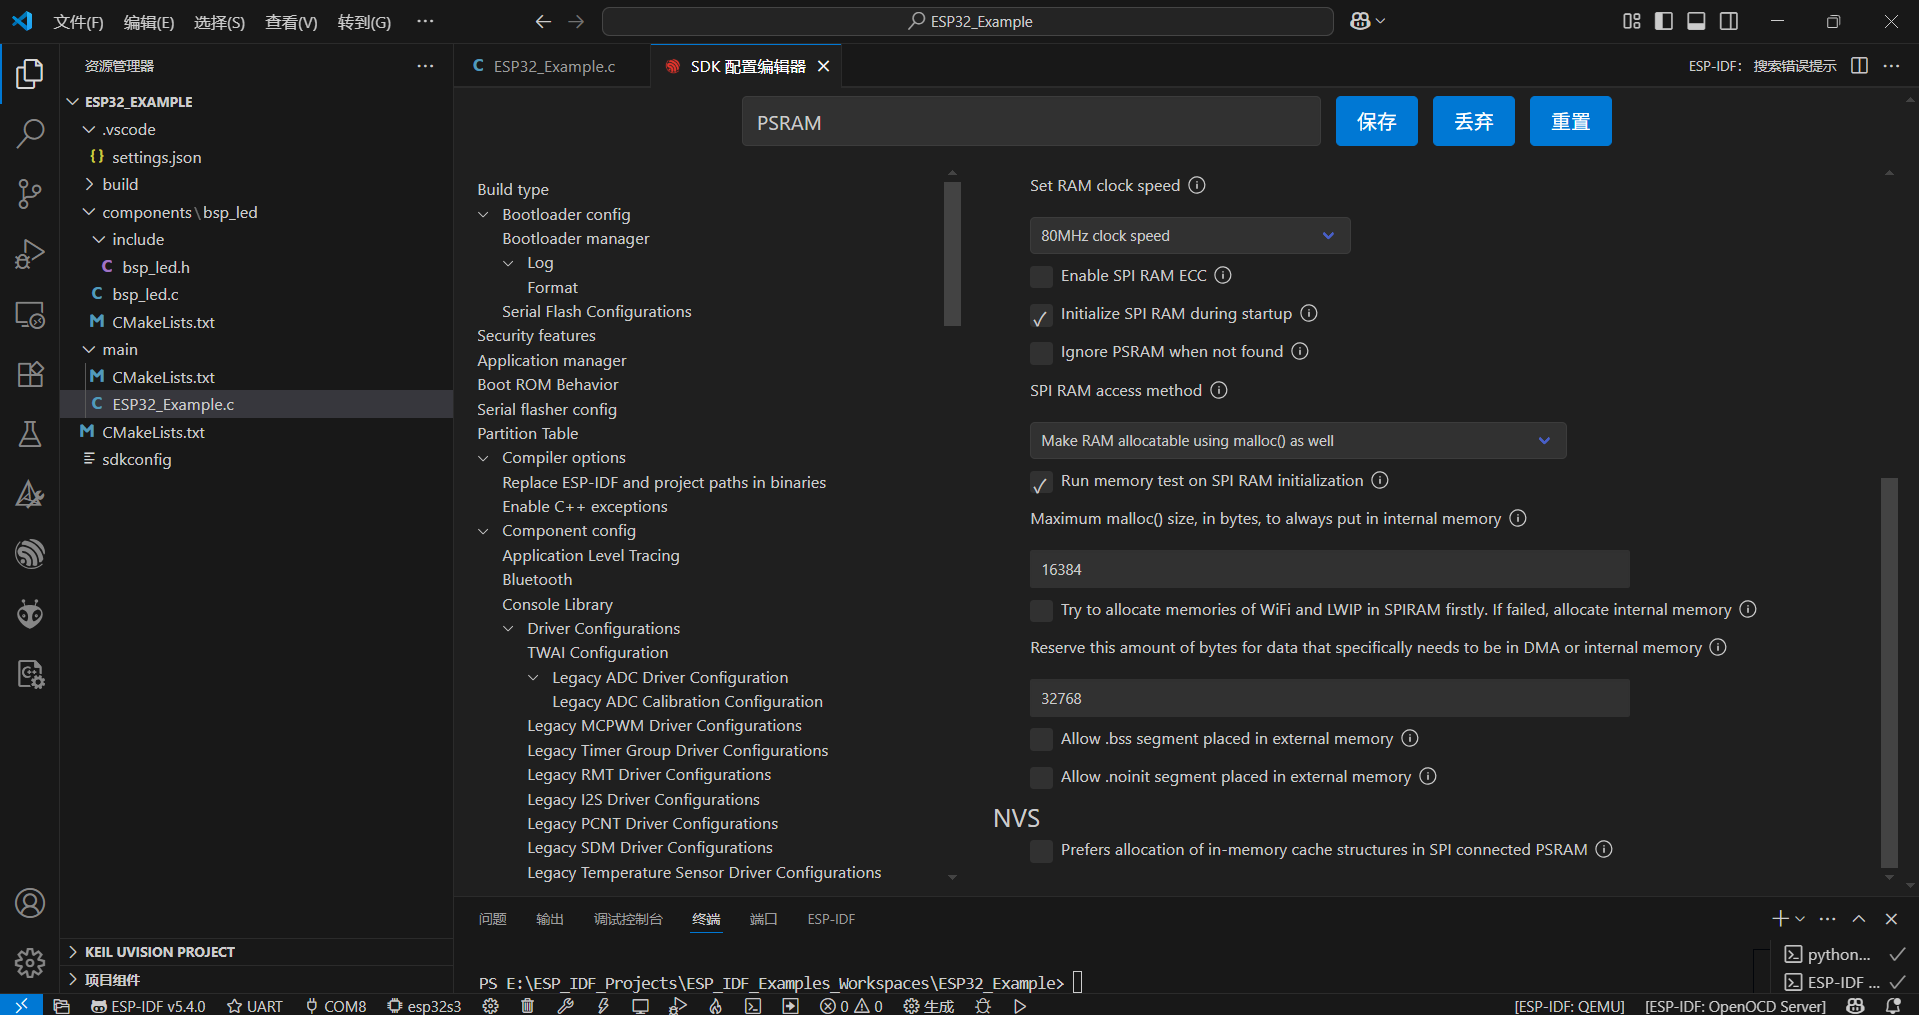Image resolution: width=1919 pixels, height=1015 pixels.
Task: Click the full clean trash icon in status bar
Action: pos(528,1006)
